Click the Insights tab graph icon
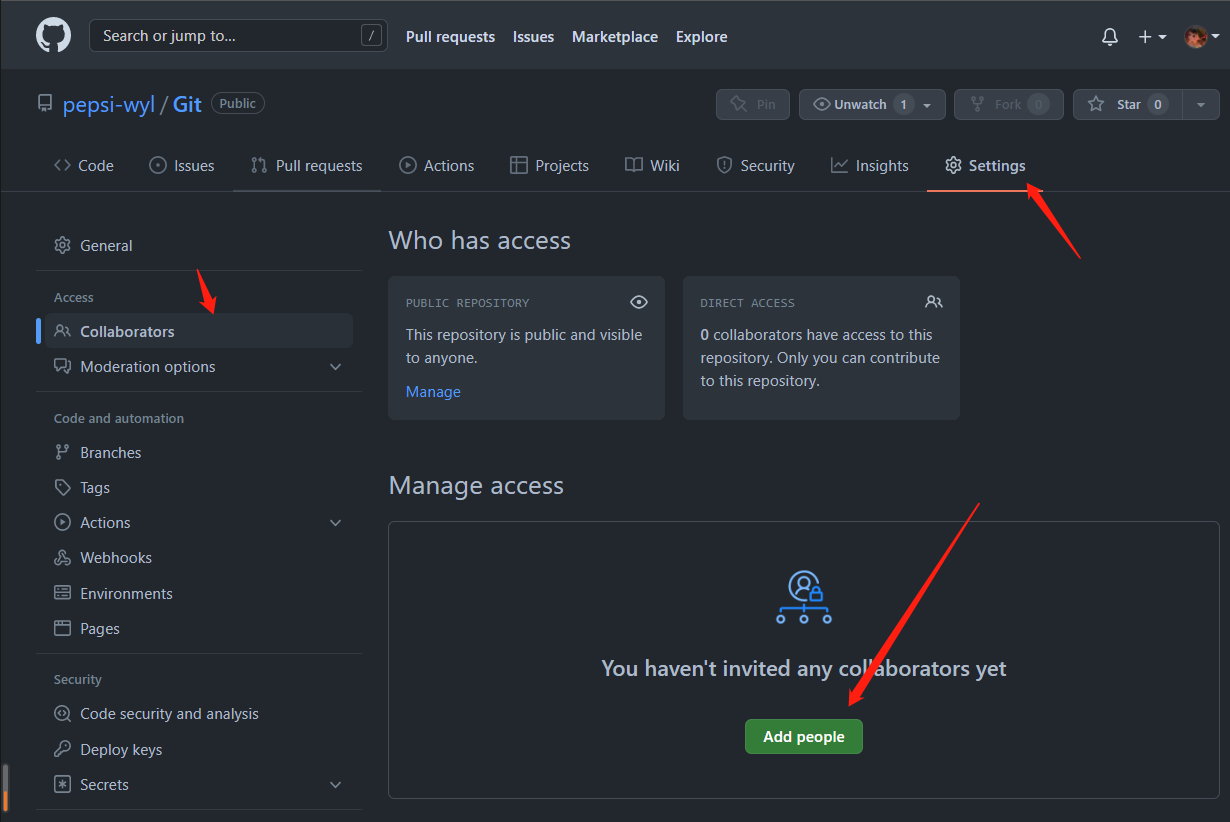The image size is (1230, 822). pos(839,165)
